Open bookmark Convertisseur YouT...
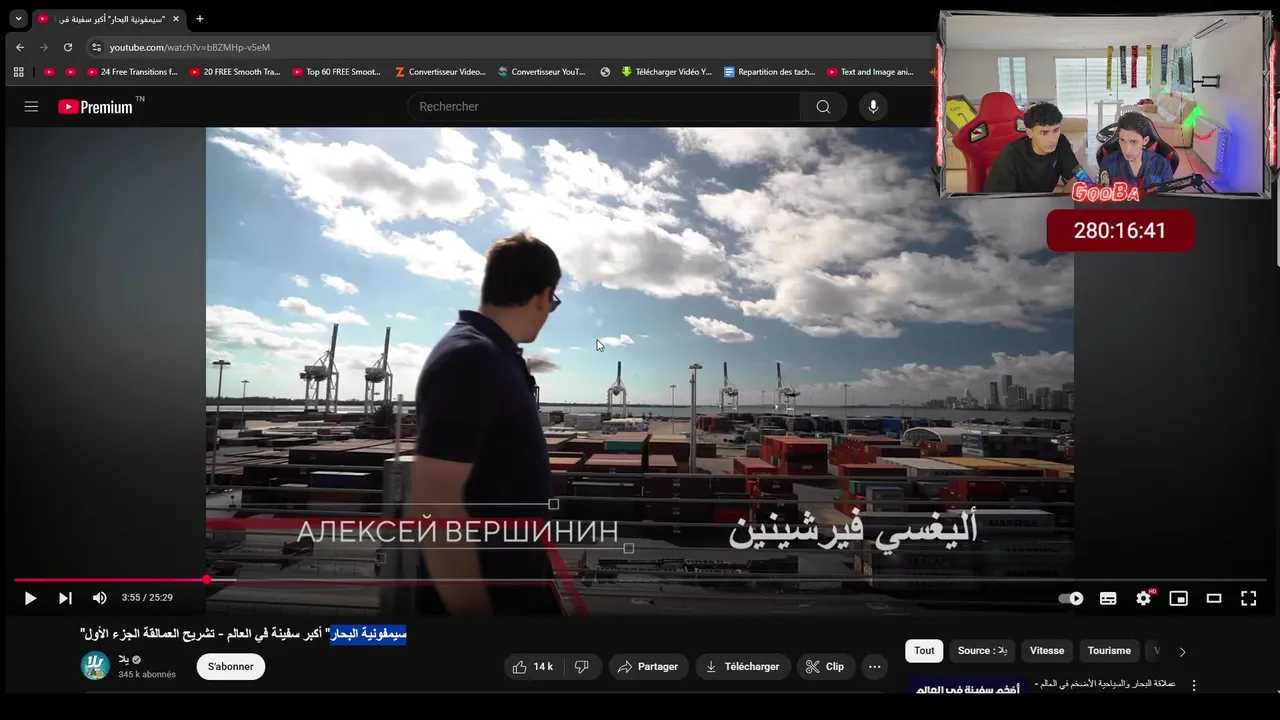 [541, 72]
